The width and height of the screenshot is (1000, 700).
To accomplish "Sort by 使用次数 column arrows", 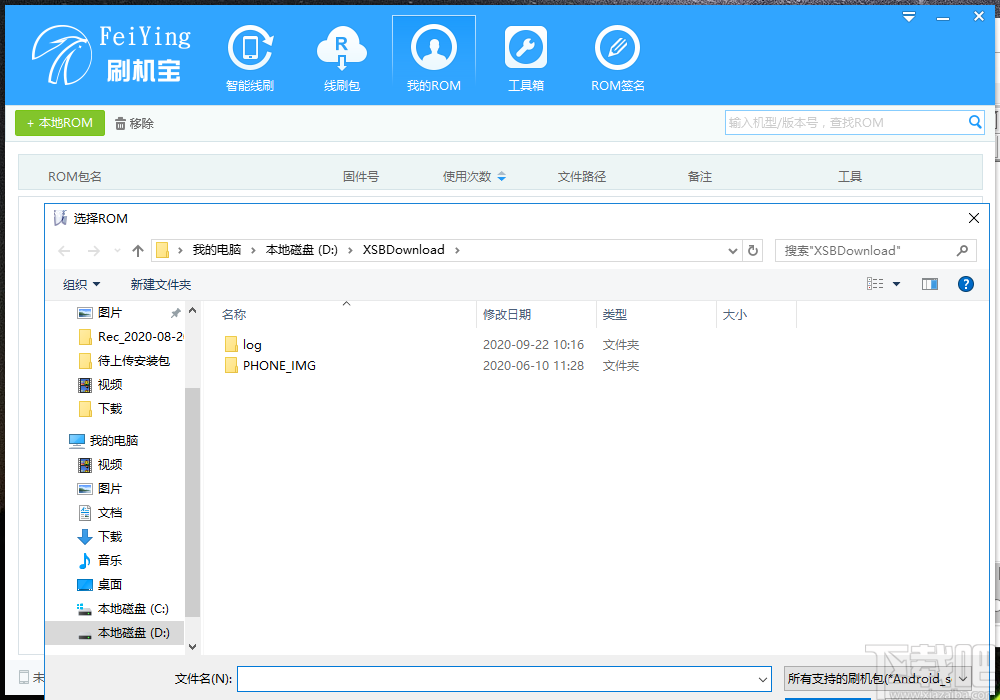I will tap(502, 177).
